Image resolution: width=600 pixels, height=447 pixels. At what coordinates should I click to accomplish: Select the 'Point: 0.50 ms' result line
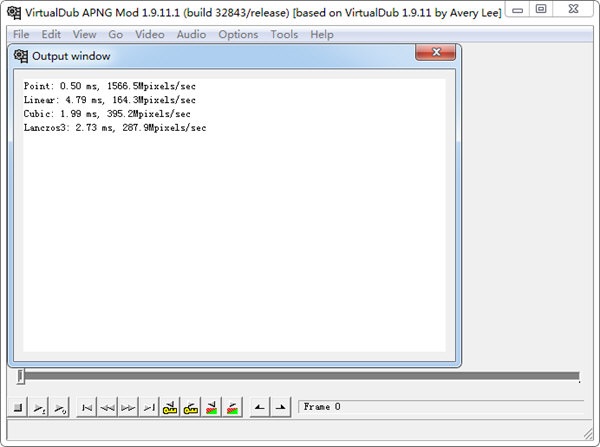point(109,86)
